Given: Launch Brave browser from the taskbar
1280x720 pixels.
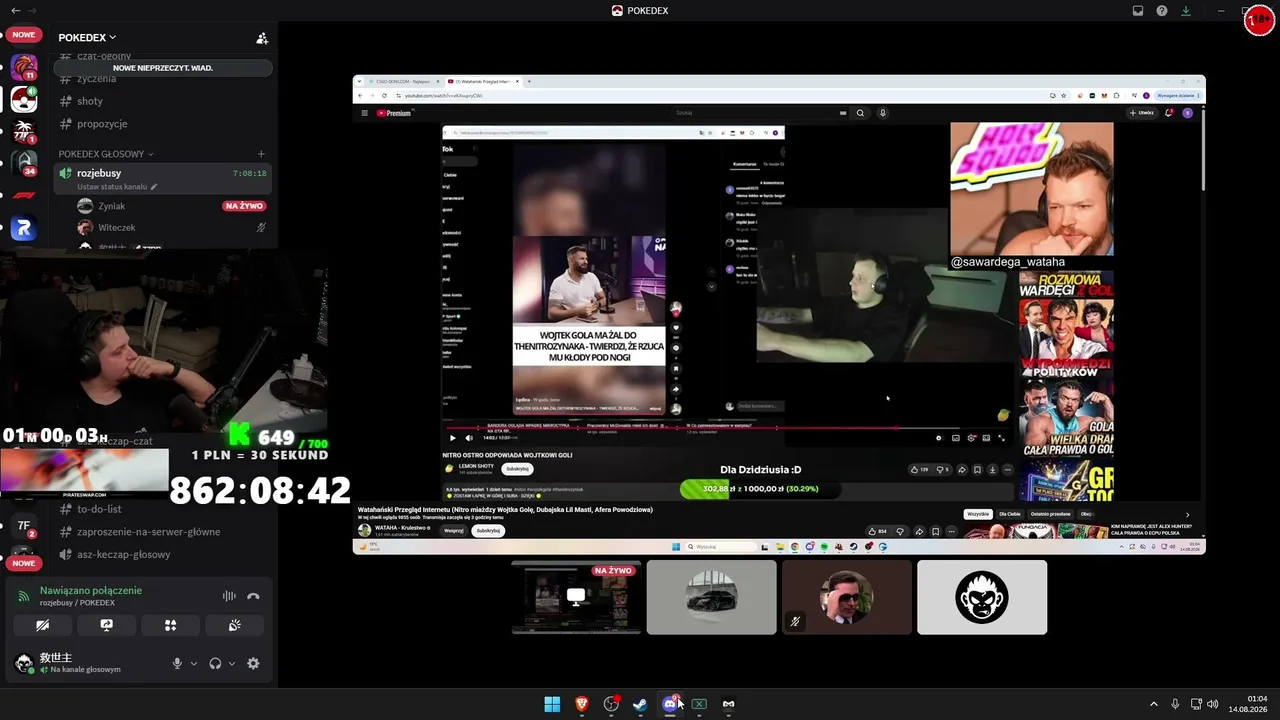Looking at the screenshot, I should [x=582, y=704].
